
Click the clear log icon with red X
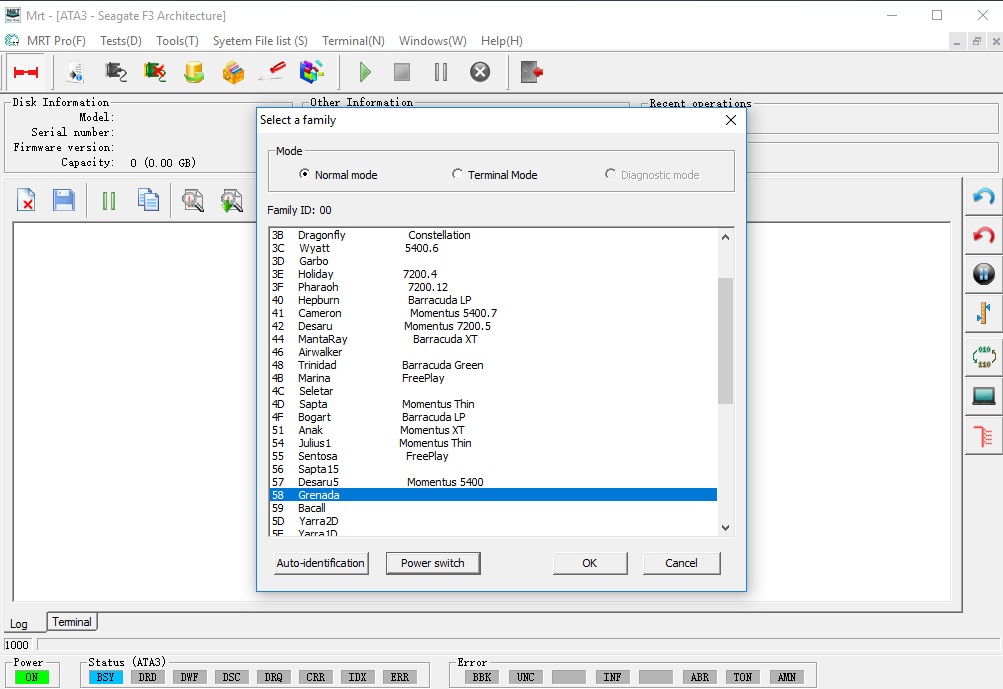tap(26, 200)
